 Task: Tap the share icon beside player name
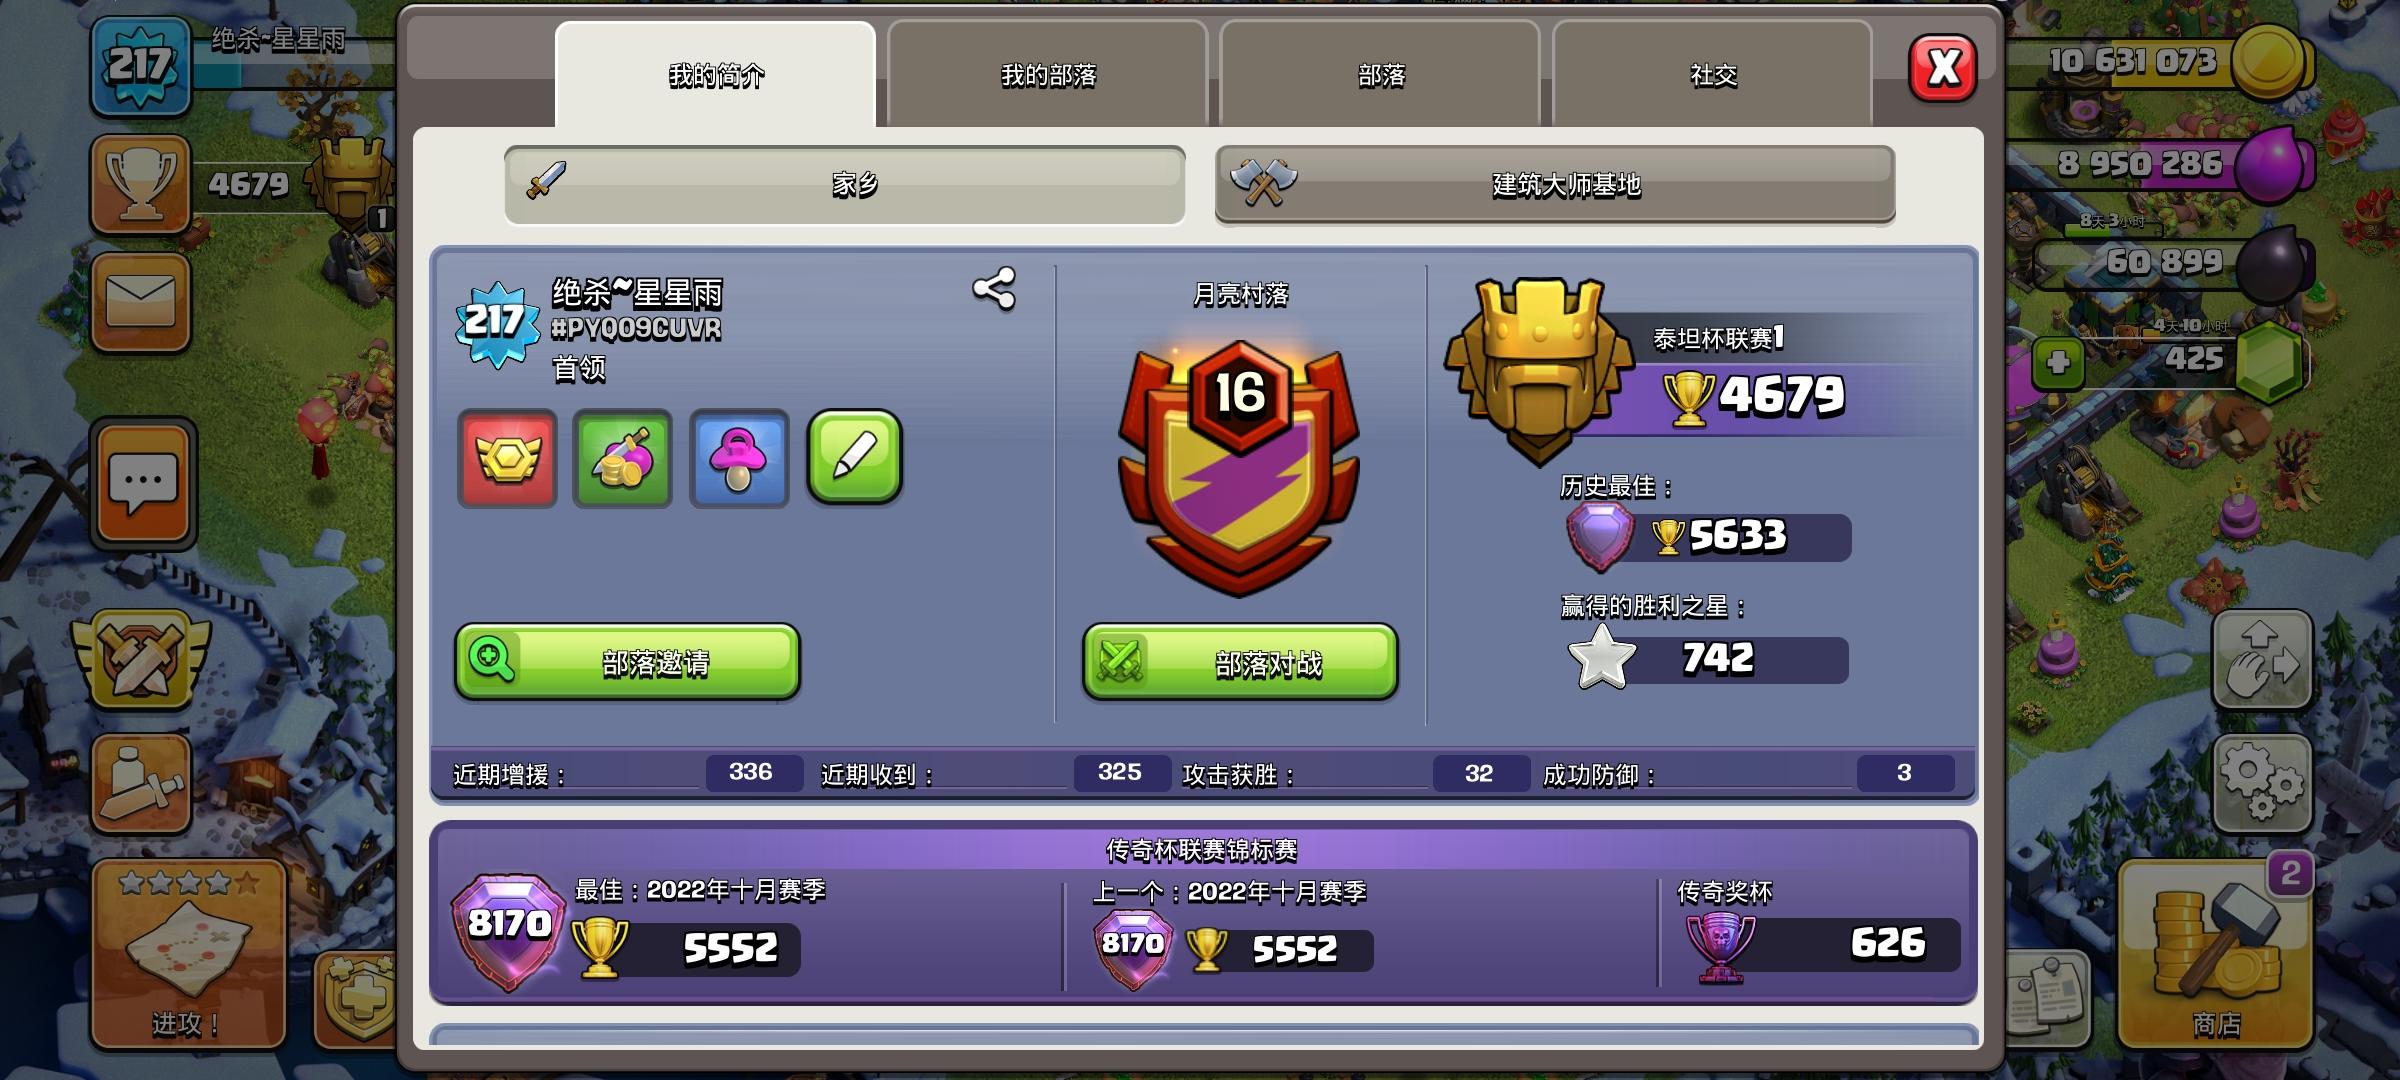[994, 289]
